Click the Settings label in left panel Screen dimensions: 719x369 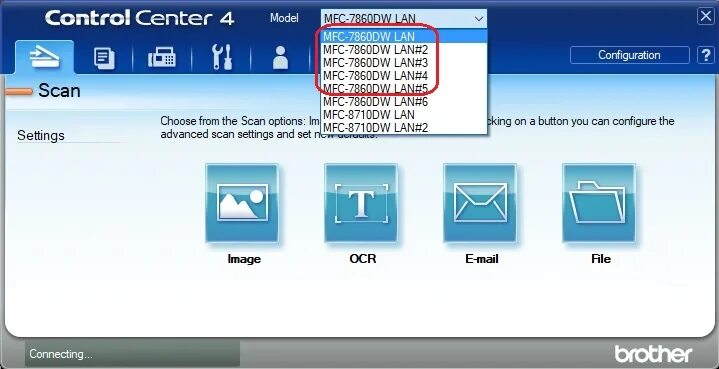(x=41, y=136)
